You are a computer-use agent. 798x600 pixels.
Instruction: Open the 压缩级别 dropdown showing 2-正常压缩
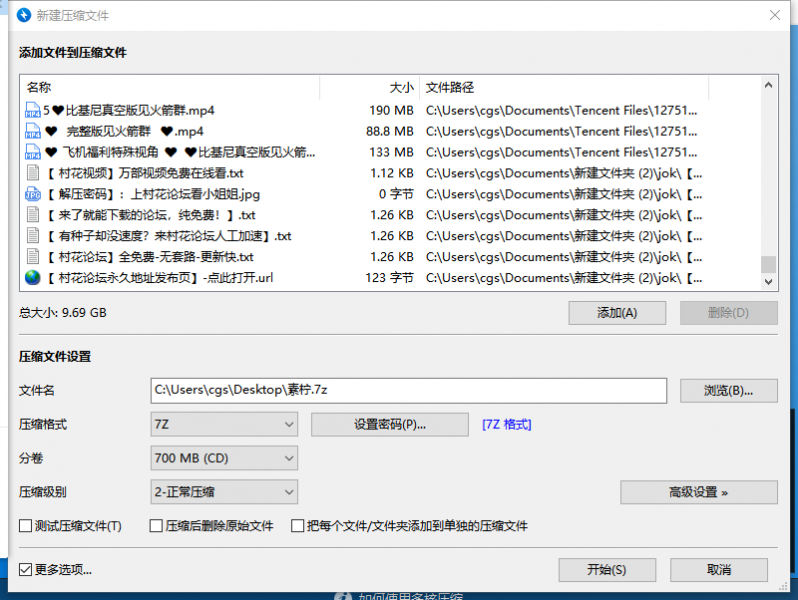click(224, 492)
